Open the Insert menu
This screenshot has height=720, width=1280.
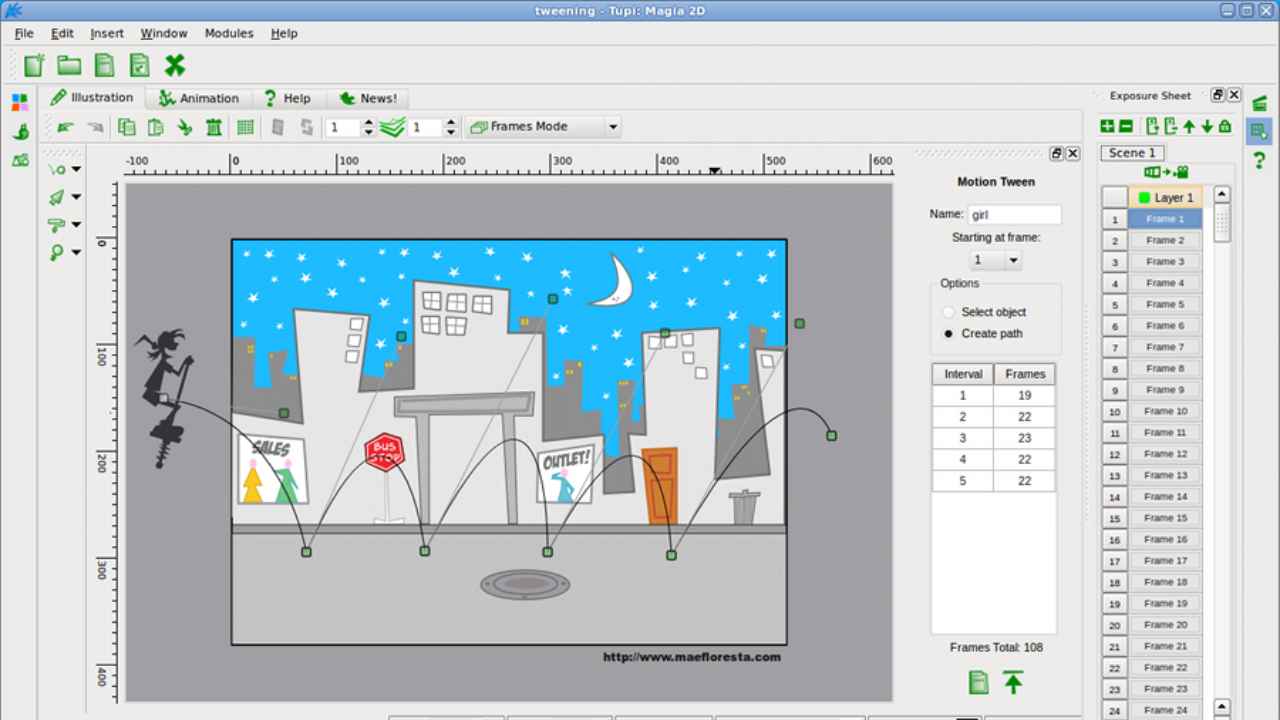(107, 33)
